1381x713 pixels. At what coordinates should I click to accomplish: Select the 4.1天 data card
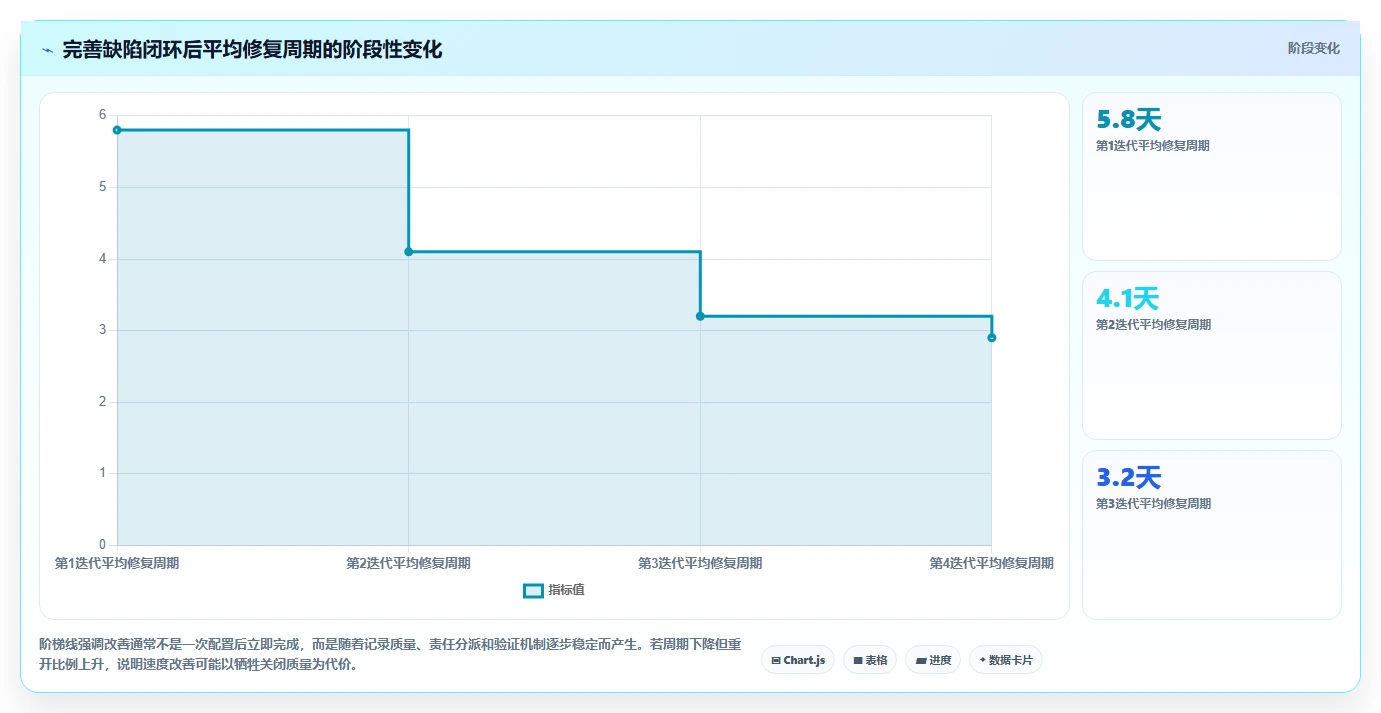tap(1212, 356)
